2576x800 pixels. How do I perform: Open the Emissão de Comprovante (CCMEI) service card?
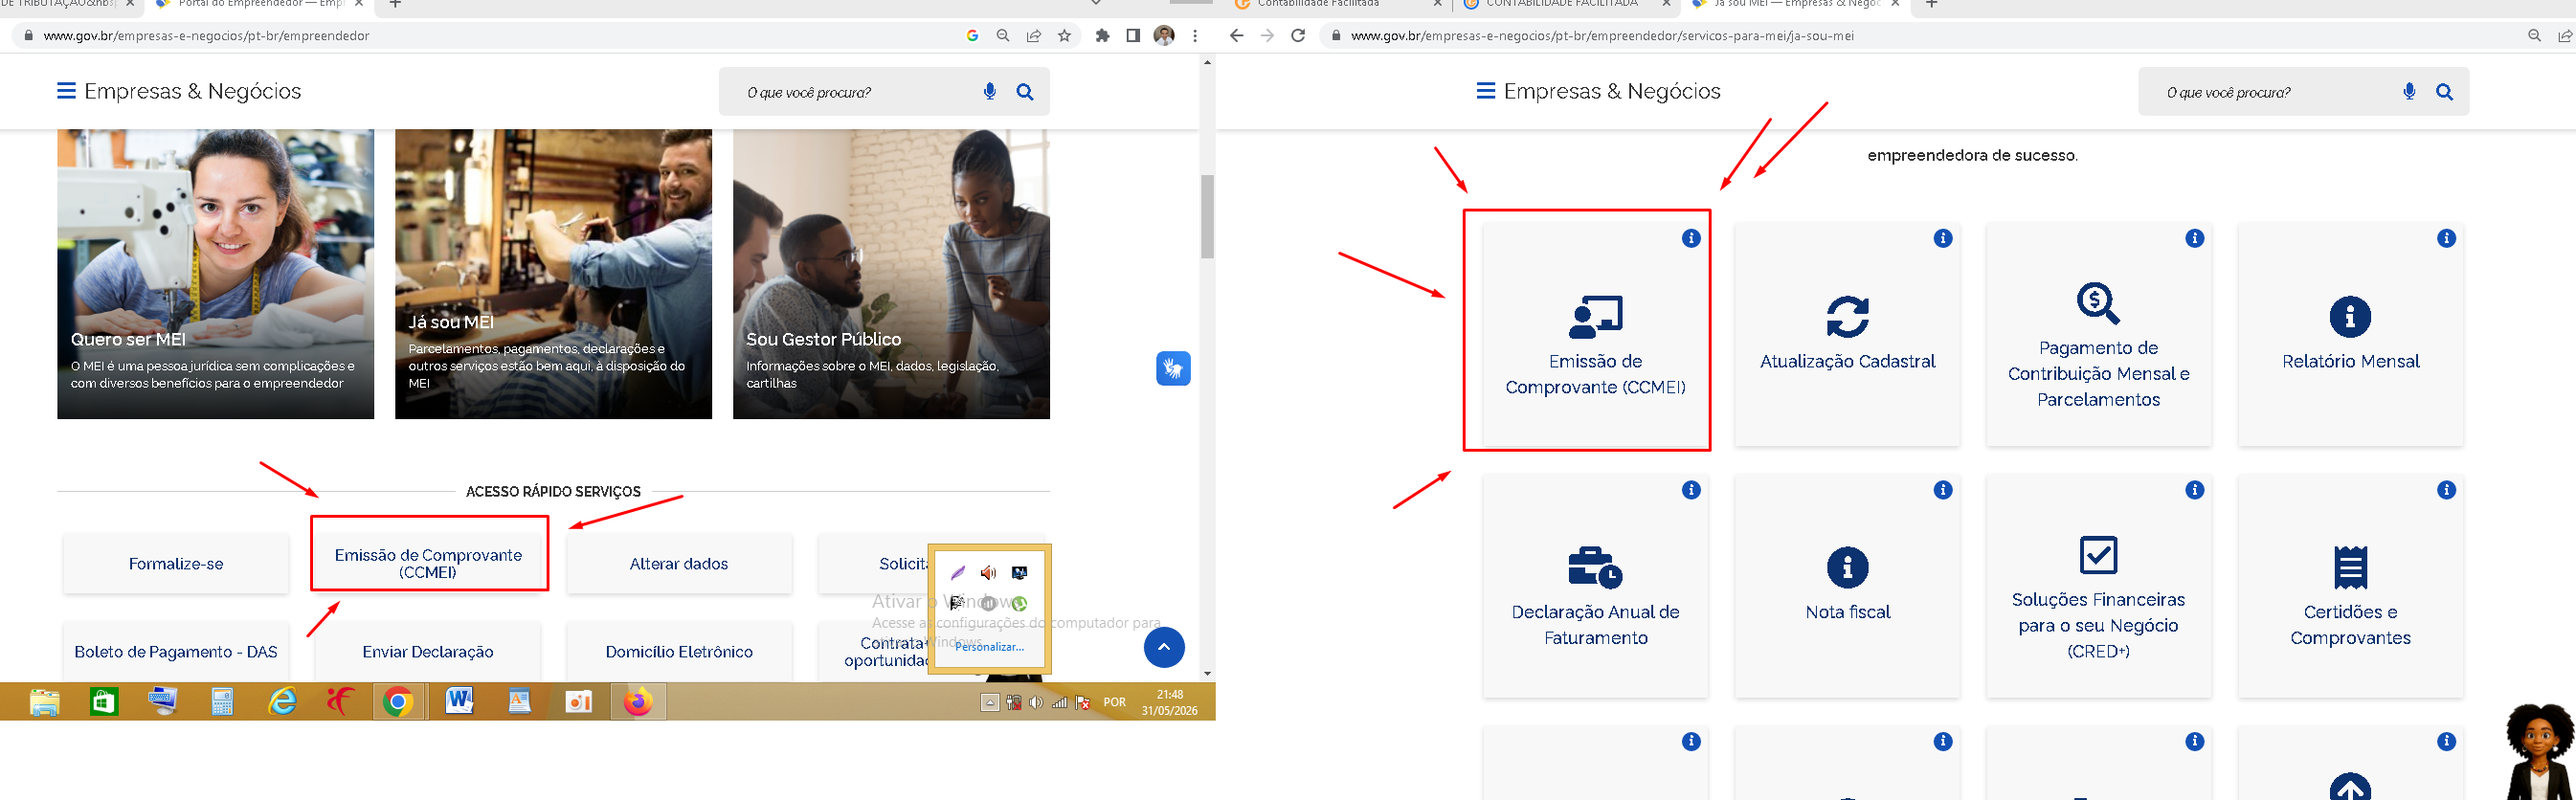pyautogui.click(x=1595, y=333)
